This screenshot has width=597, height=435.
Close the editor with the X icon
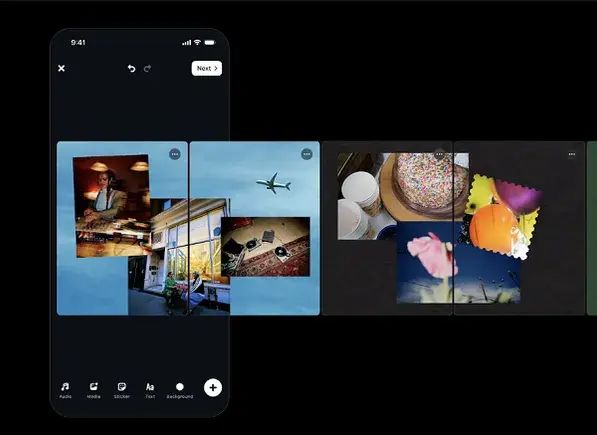pyautogui.click(x=61, y=69)
